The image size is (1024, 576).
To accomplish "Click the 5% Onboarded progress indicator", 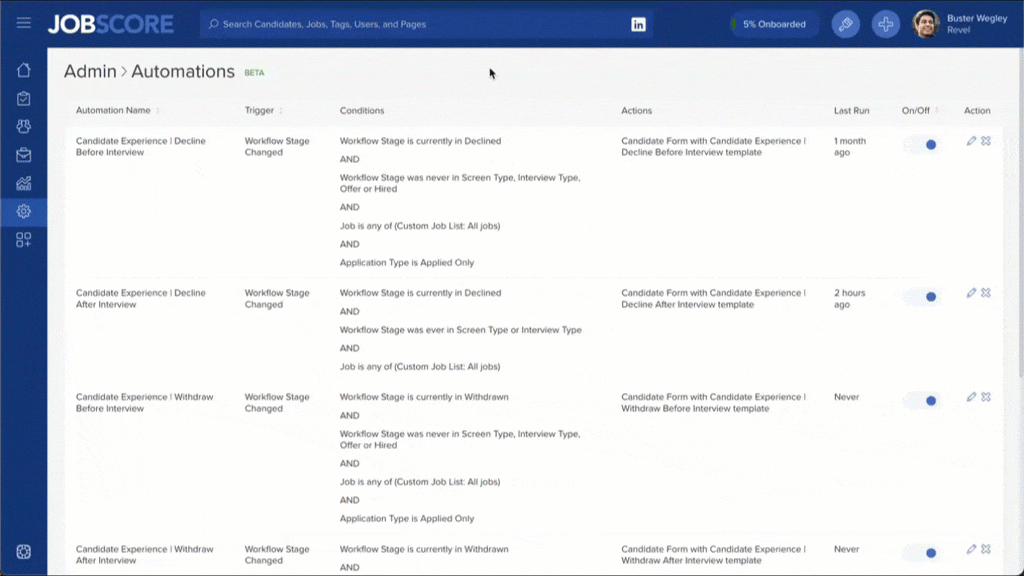I will point(773,24).
